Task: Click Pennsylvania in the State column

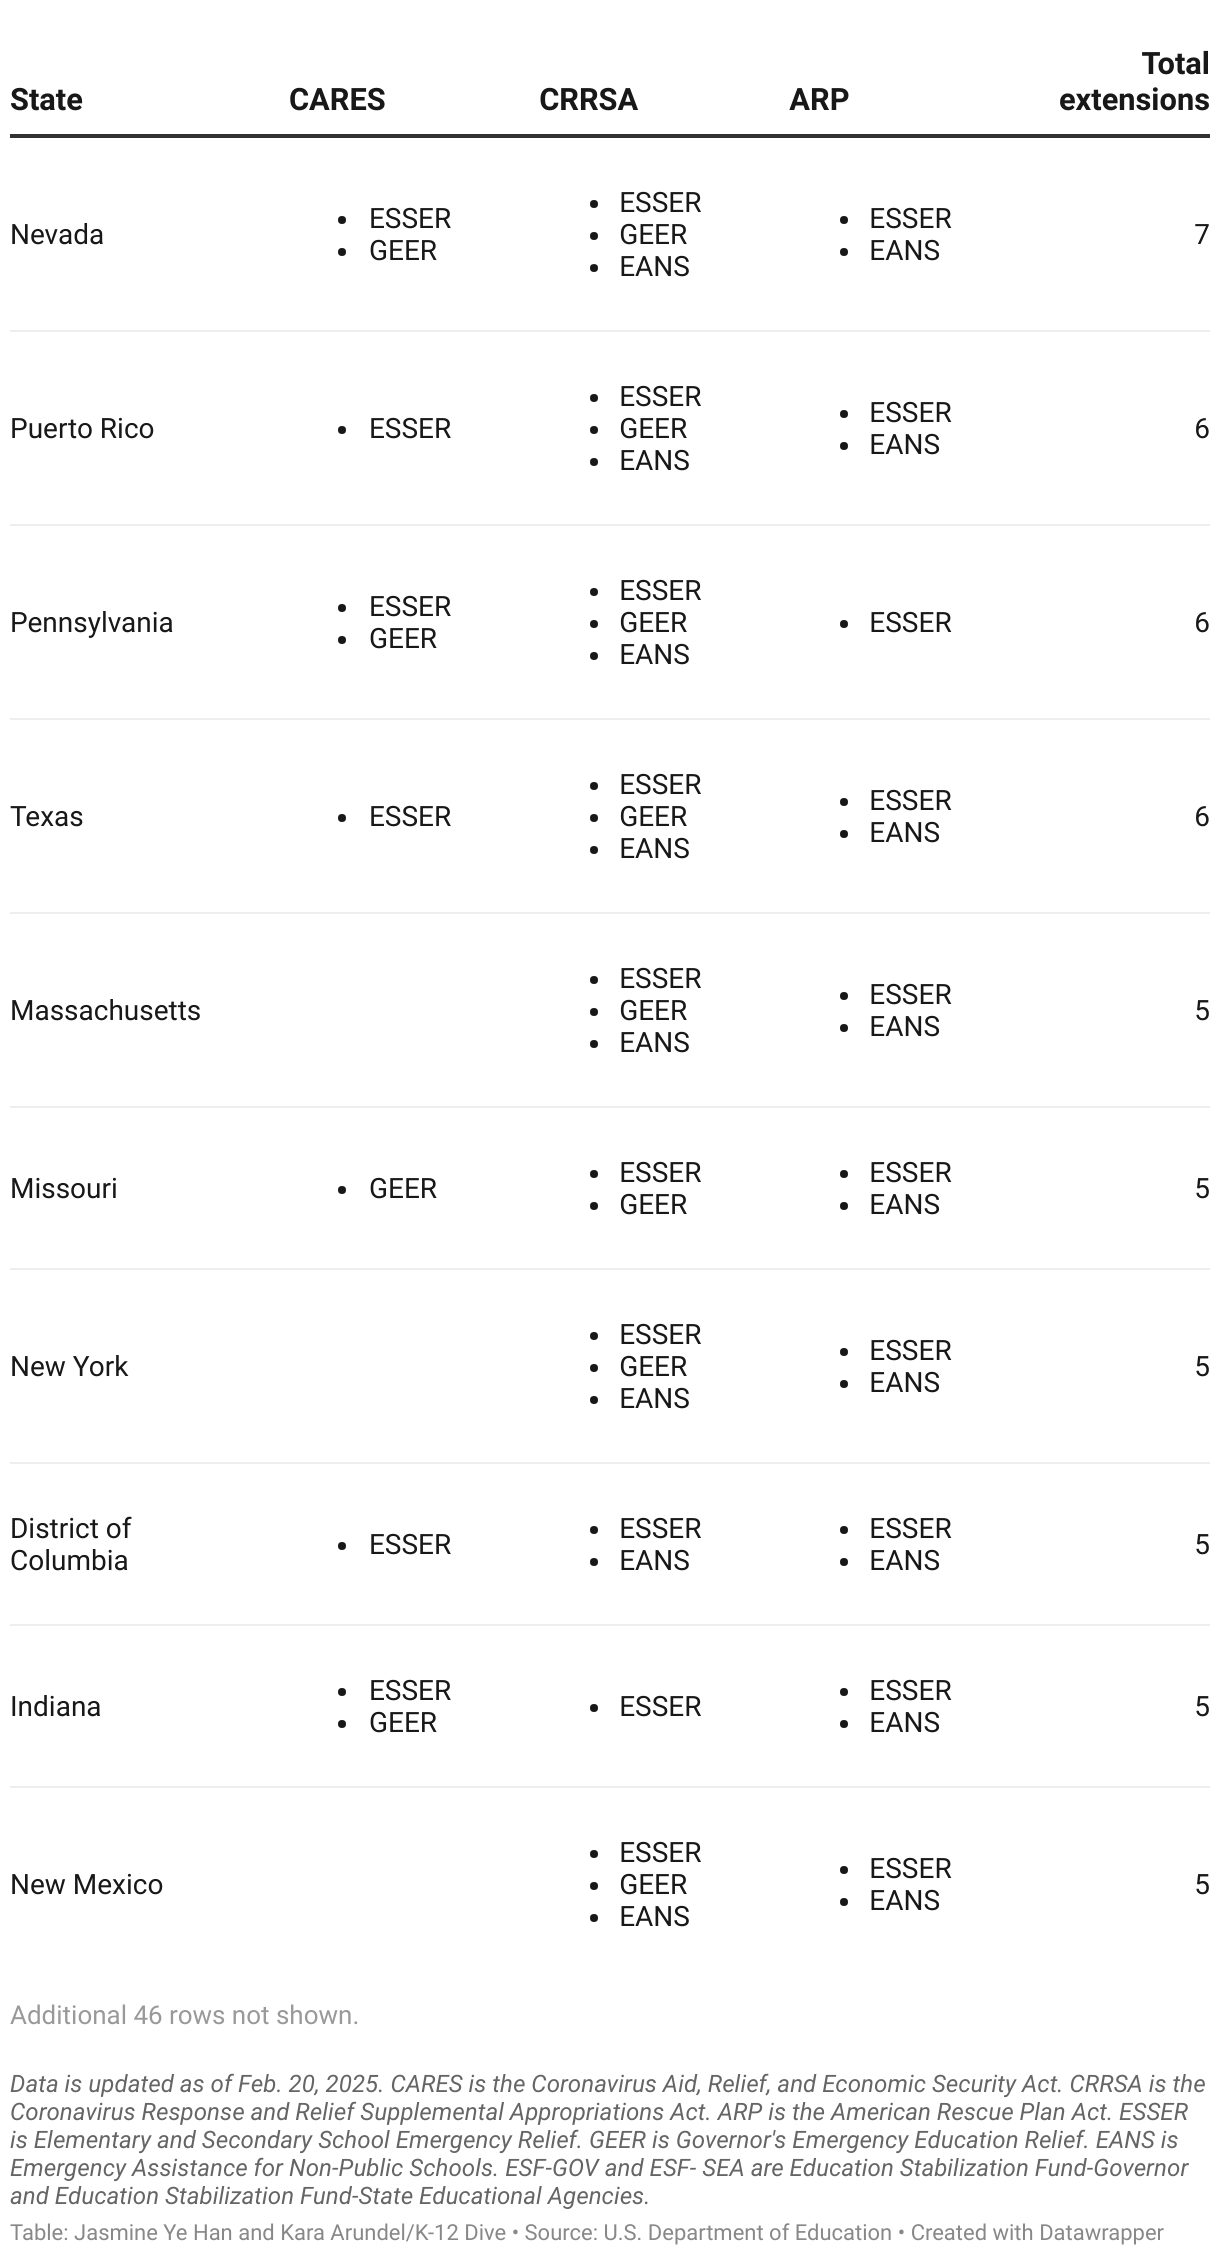Action: pyautogui.click(x=91, y=622)
